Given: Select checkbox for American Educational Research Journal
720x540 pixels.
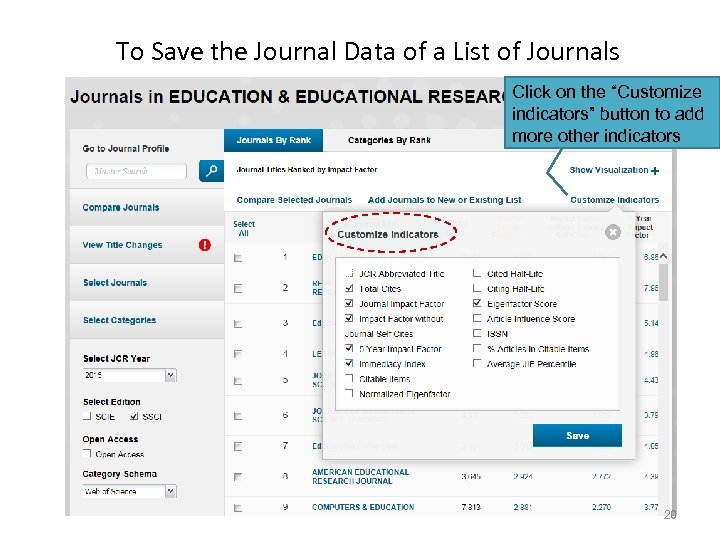Looking at the screenshot, I should (238, 477).
